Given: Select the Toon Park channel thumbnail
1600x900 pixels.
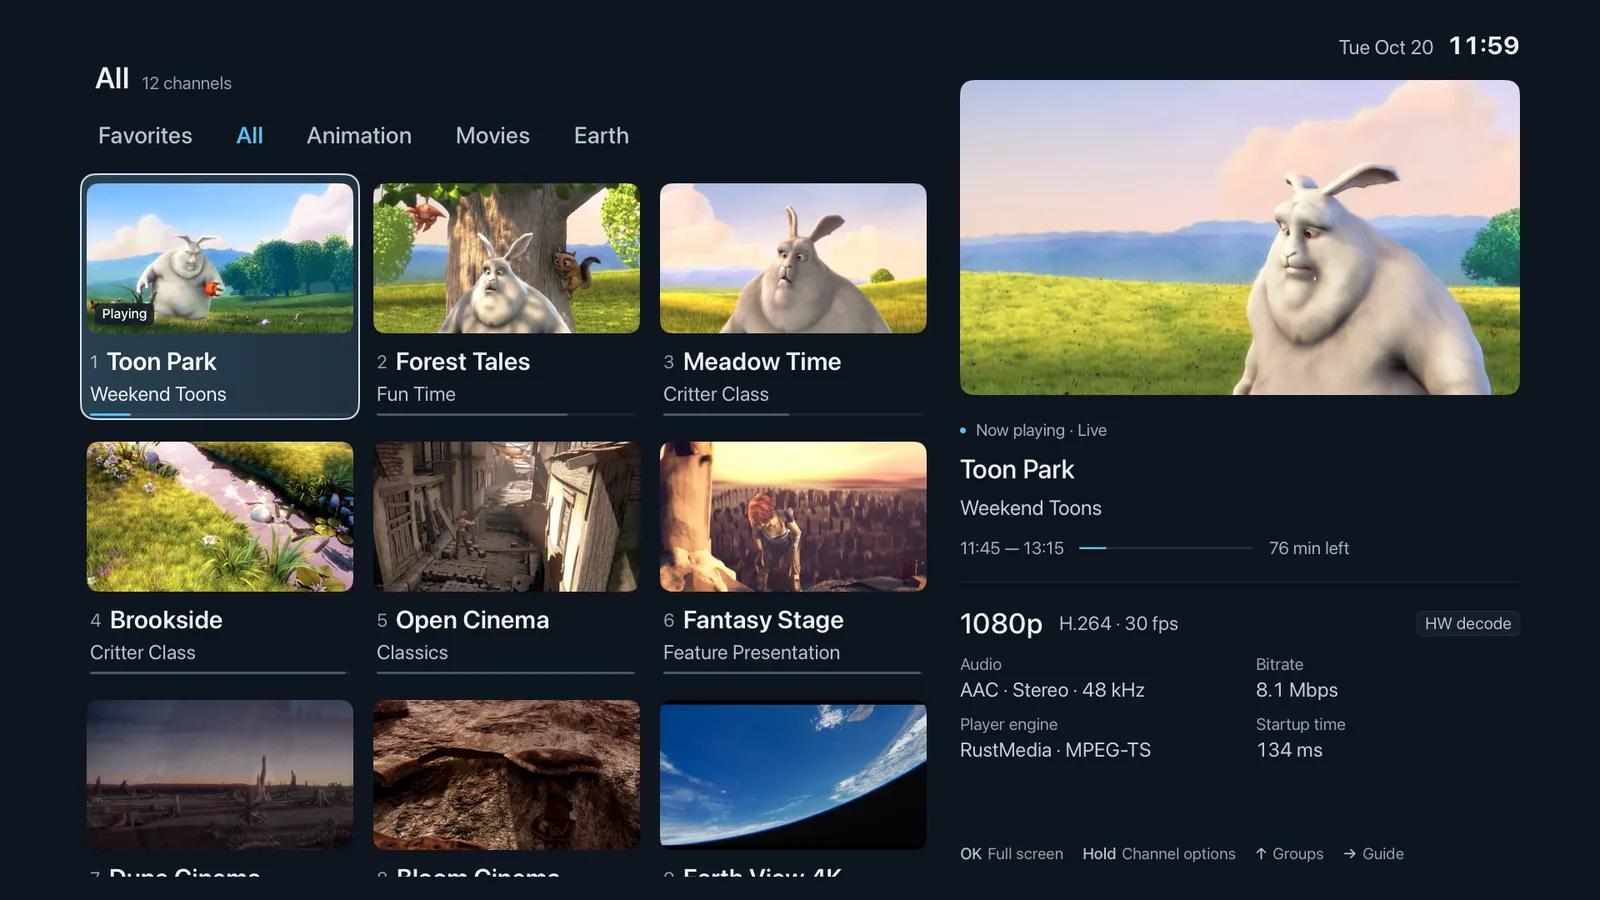Looking at the screenshot, I should tap(220, 258).
